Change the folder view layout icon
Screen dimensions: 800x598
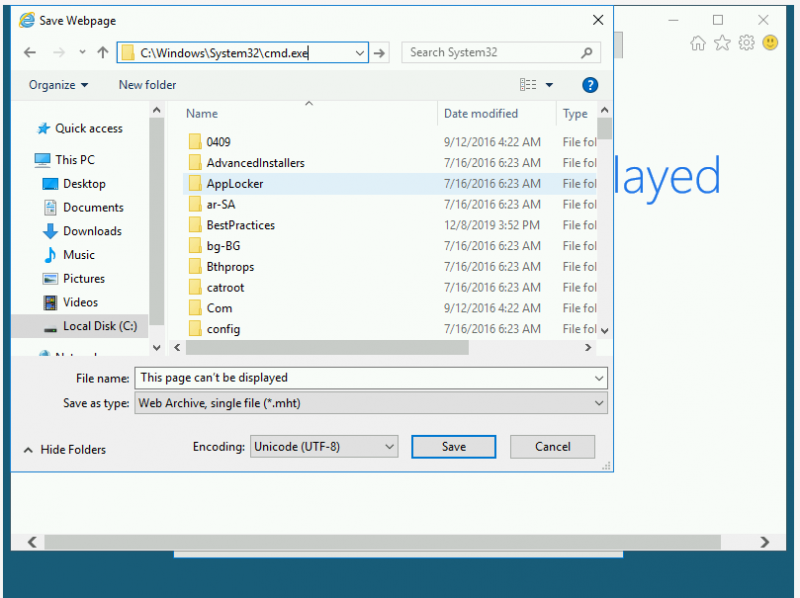click(529, 85)
